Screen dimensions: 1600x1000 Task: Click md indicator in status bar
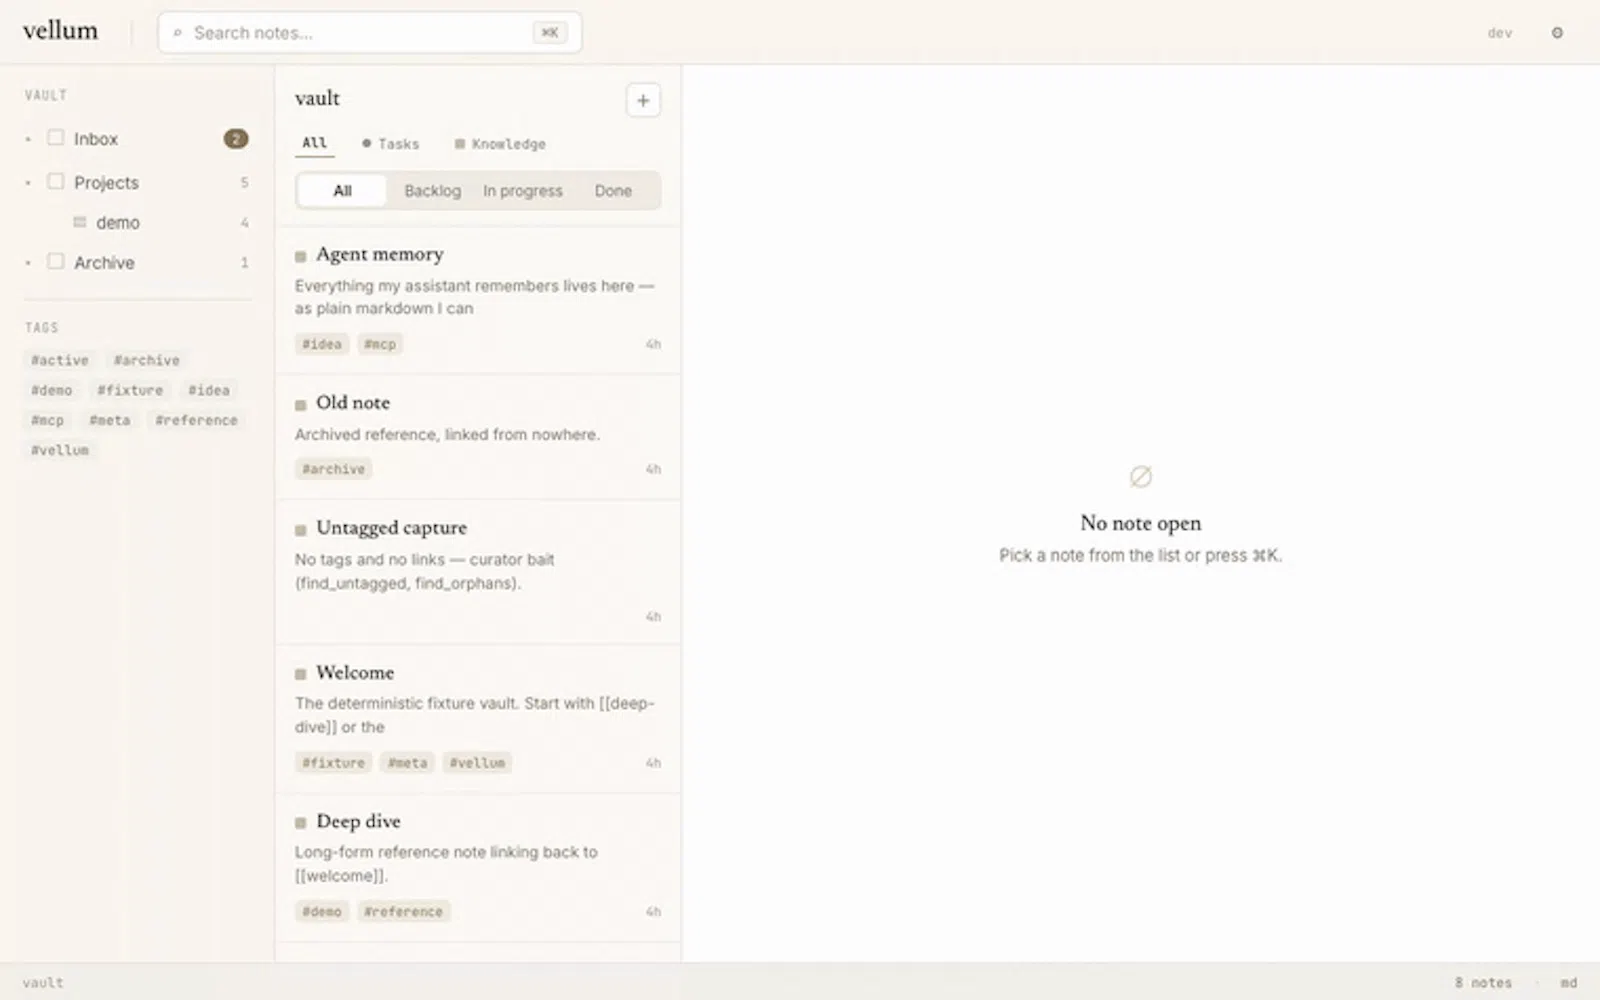click(1569, 983)
